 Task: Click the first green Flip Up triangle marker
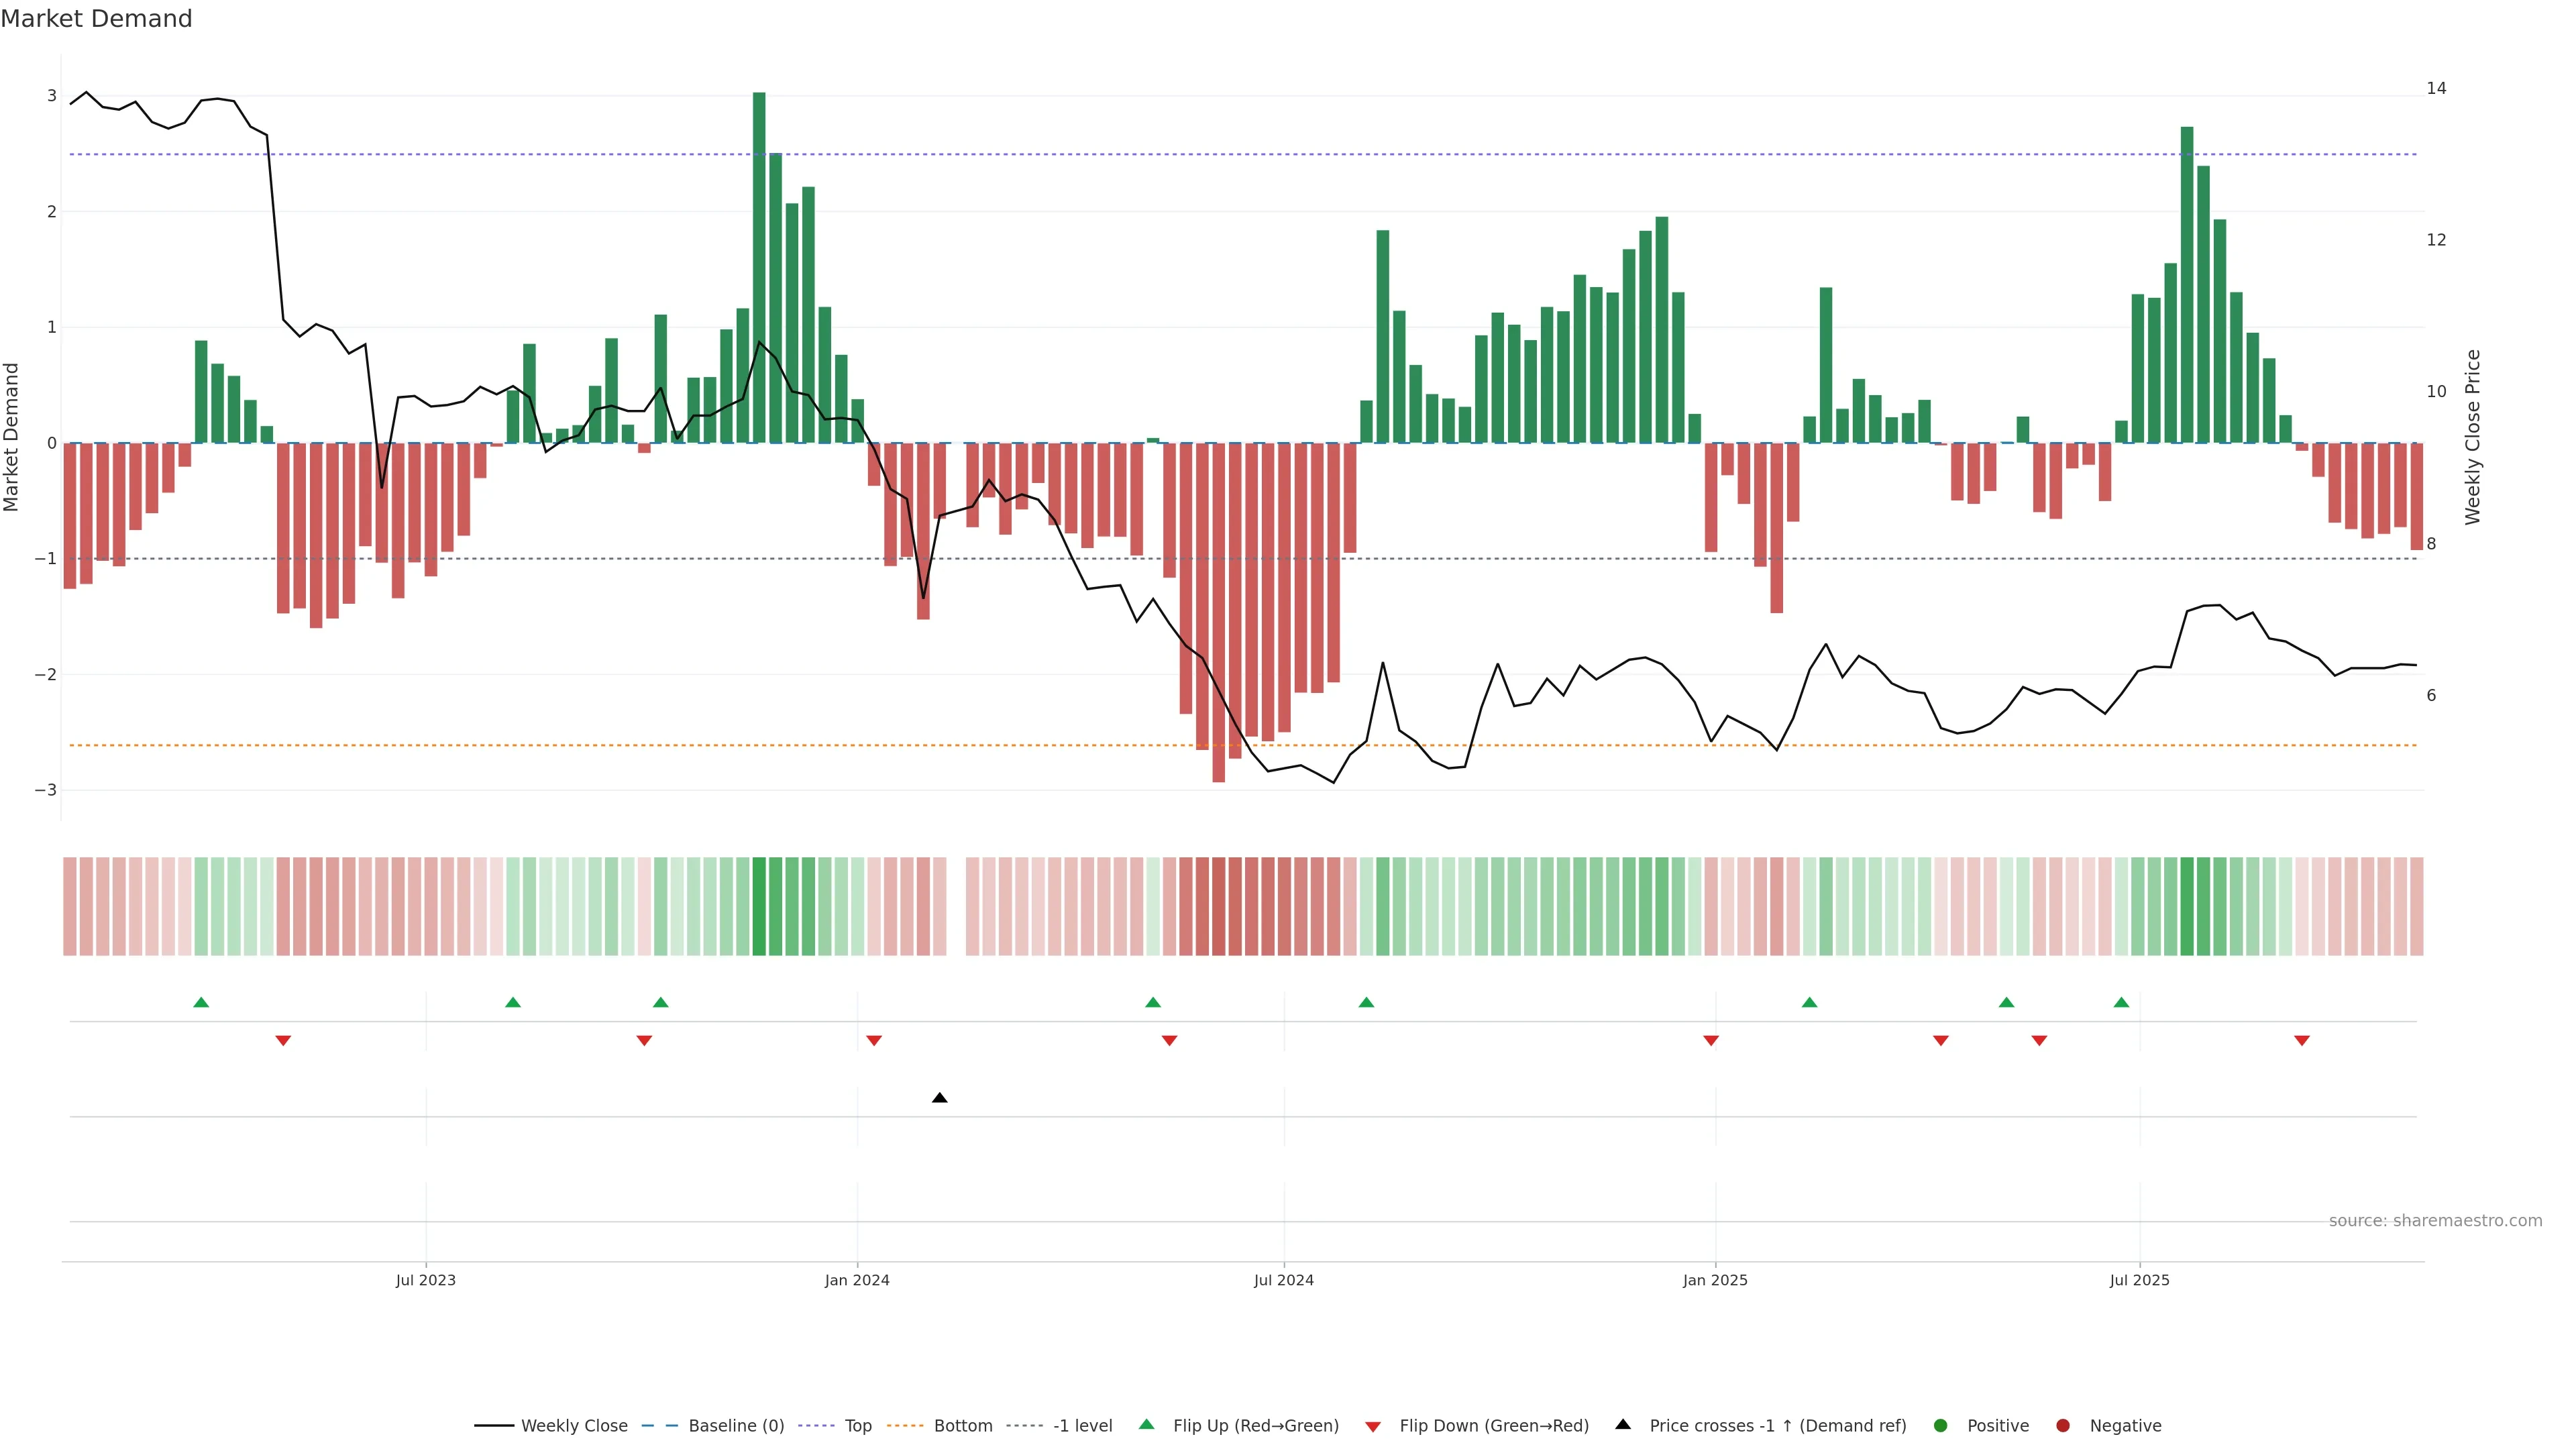(201, 1002)
